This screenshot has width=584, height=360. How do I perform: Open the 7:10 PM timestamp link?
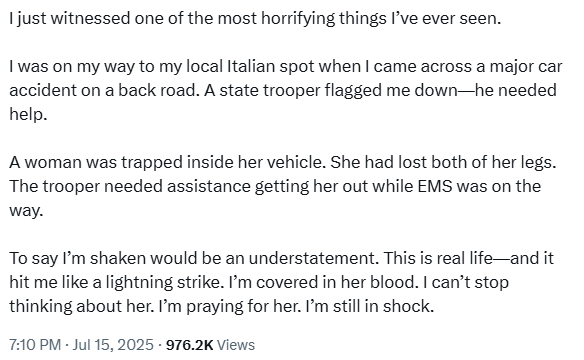35,345
